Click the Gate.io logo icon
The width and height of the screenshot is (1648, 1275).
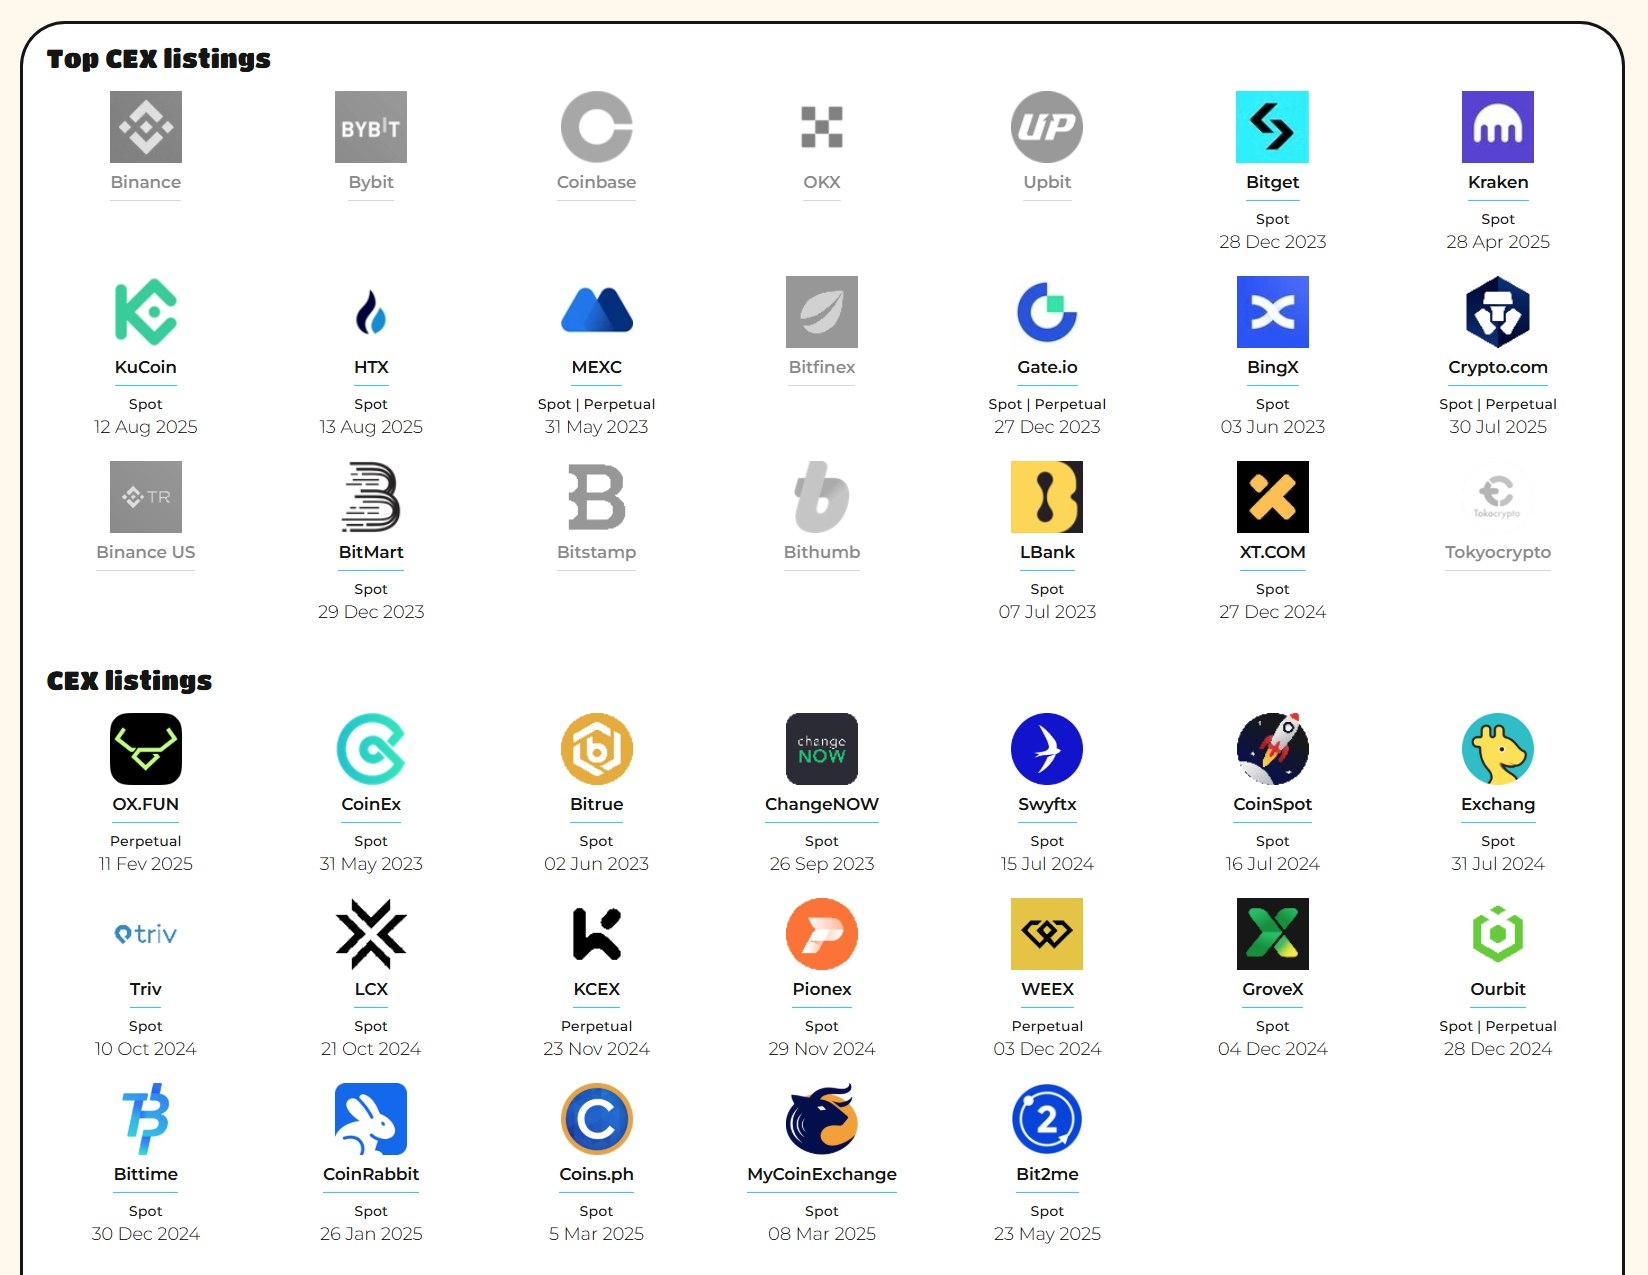(1047, 312)
